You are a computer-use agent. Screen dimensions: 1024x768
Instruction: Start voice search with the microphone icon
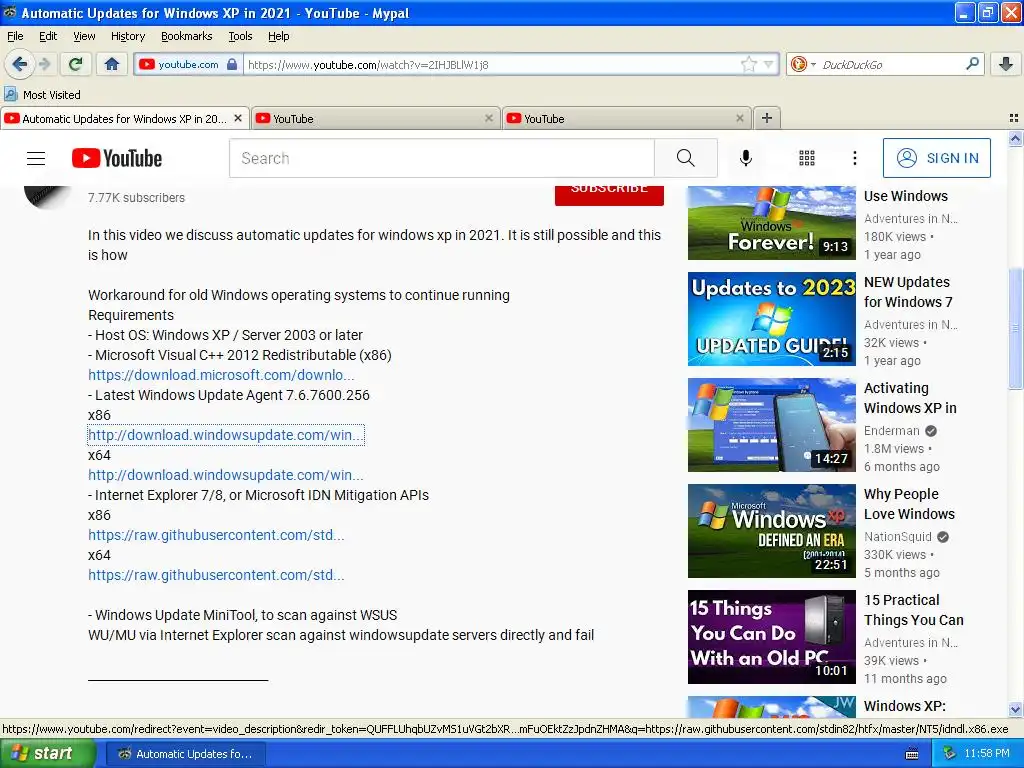(x=746, y=158)
